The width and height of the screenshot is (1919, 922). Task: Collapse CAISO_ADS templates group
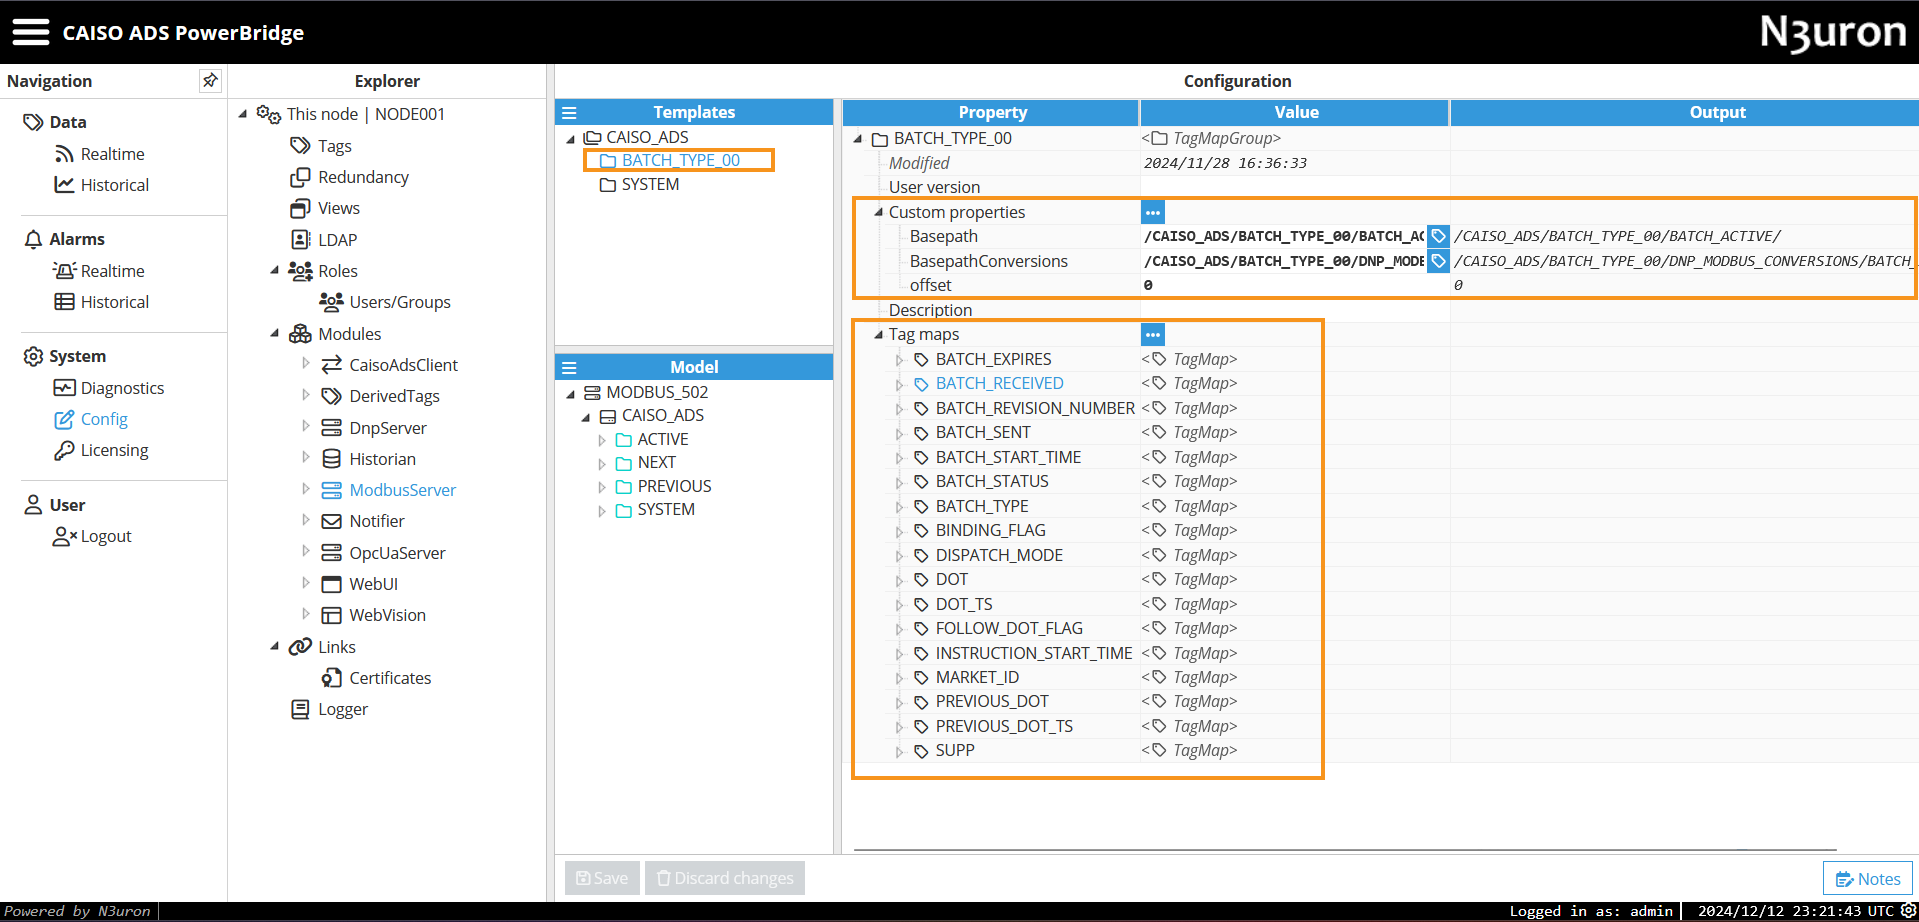point(571,138)
